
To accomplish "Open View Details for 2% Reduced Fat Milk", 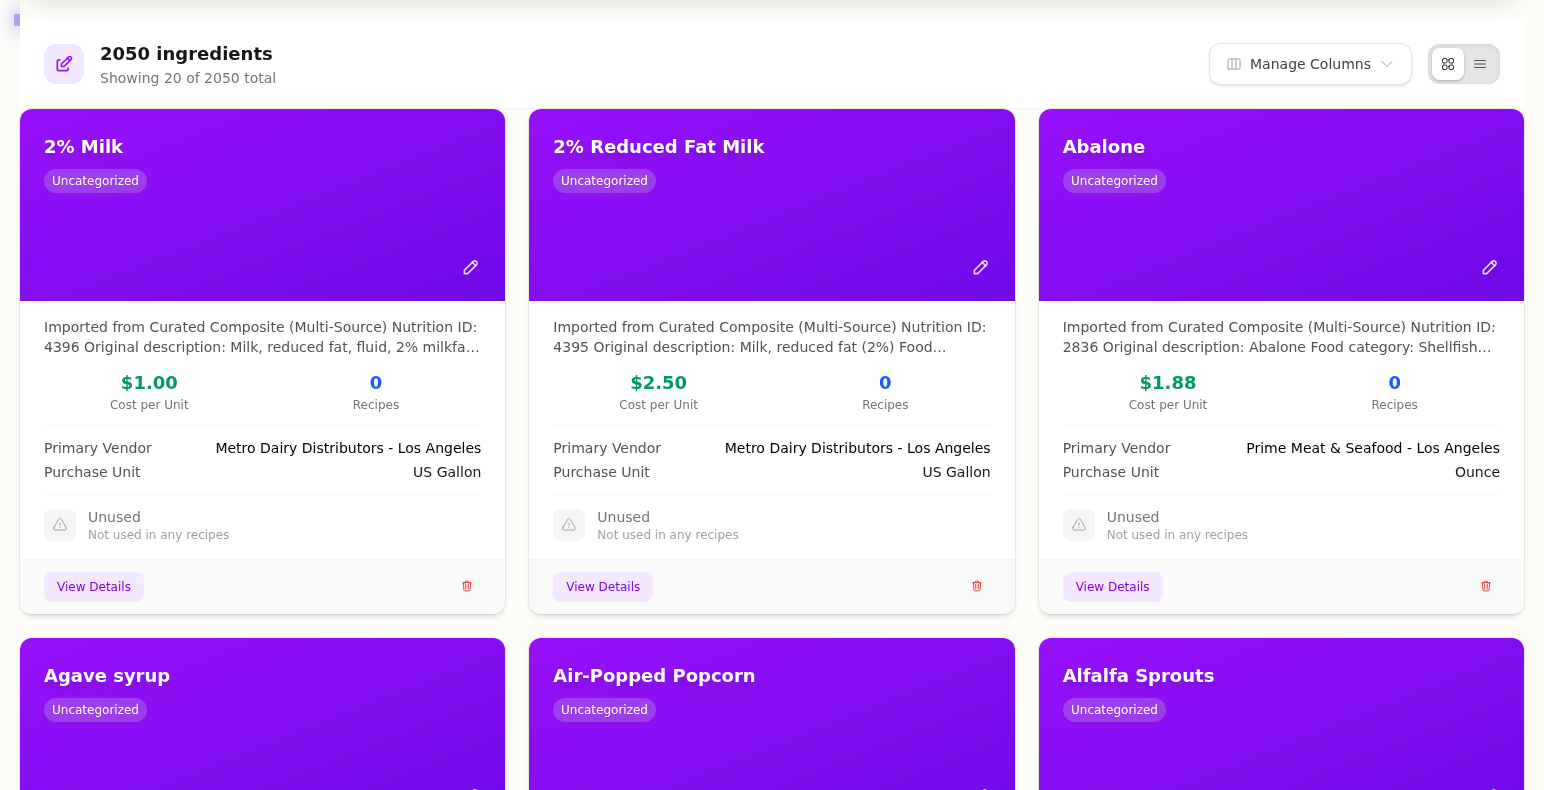I will 603,587.
